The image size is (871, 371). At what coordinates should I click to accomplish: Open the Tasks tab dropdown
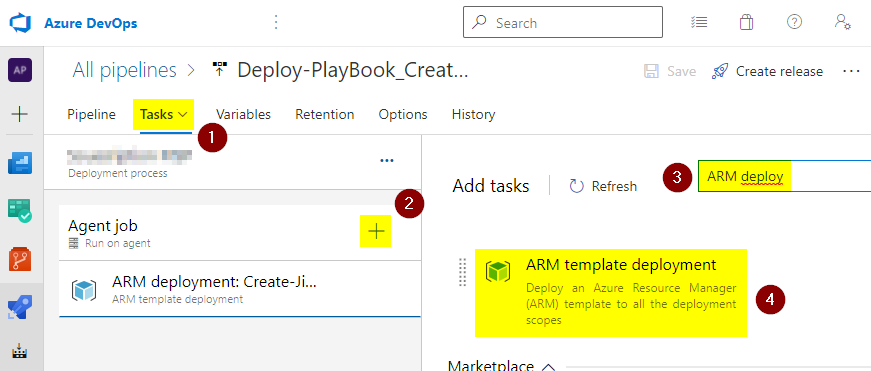(164, 114)
